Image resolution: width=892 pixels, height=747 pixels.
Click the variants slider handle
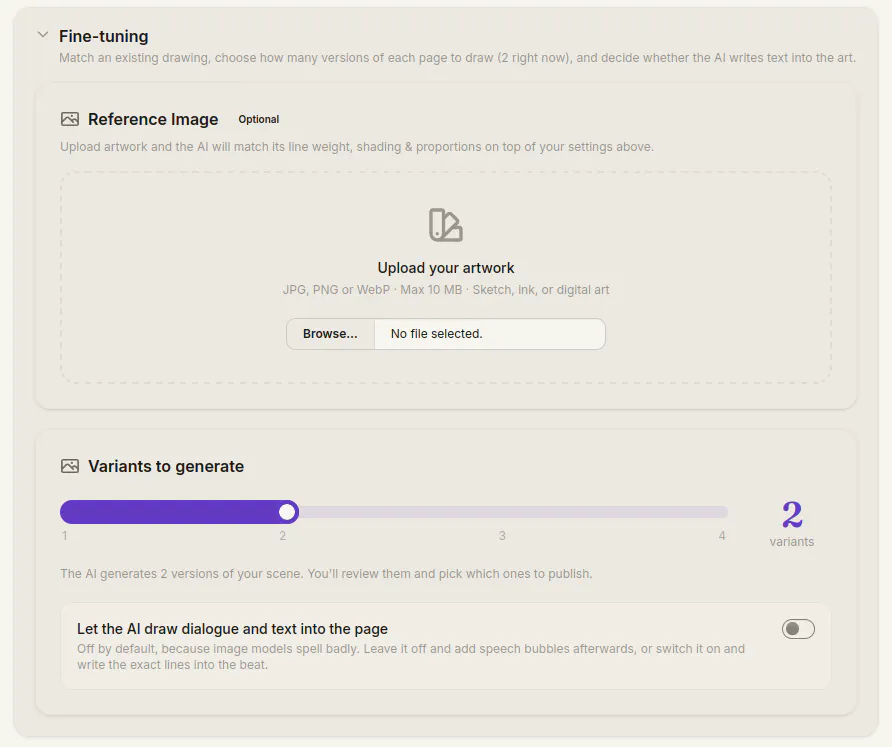pyautogui.click(x=288, y=512)
